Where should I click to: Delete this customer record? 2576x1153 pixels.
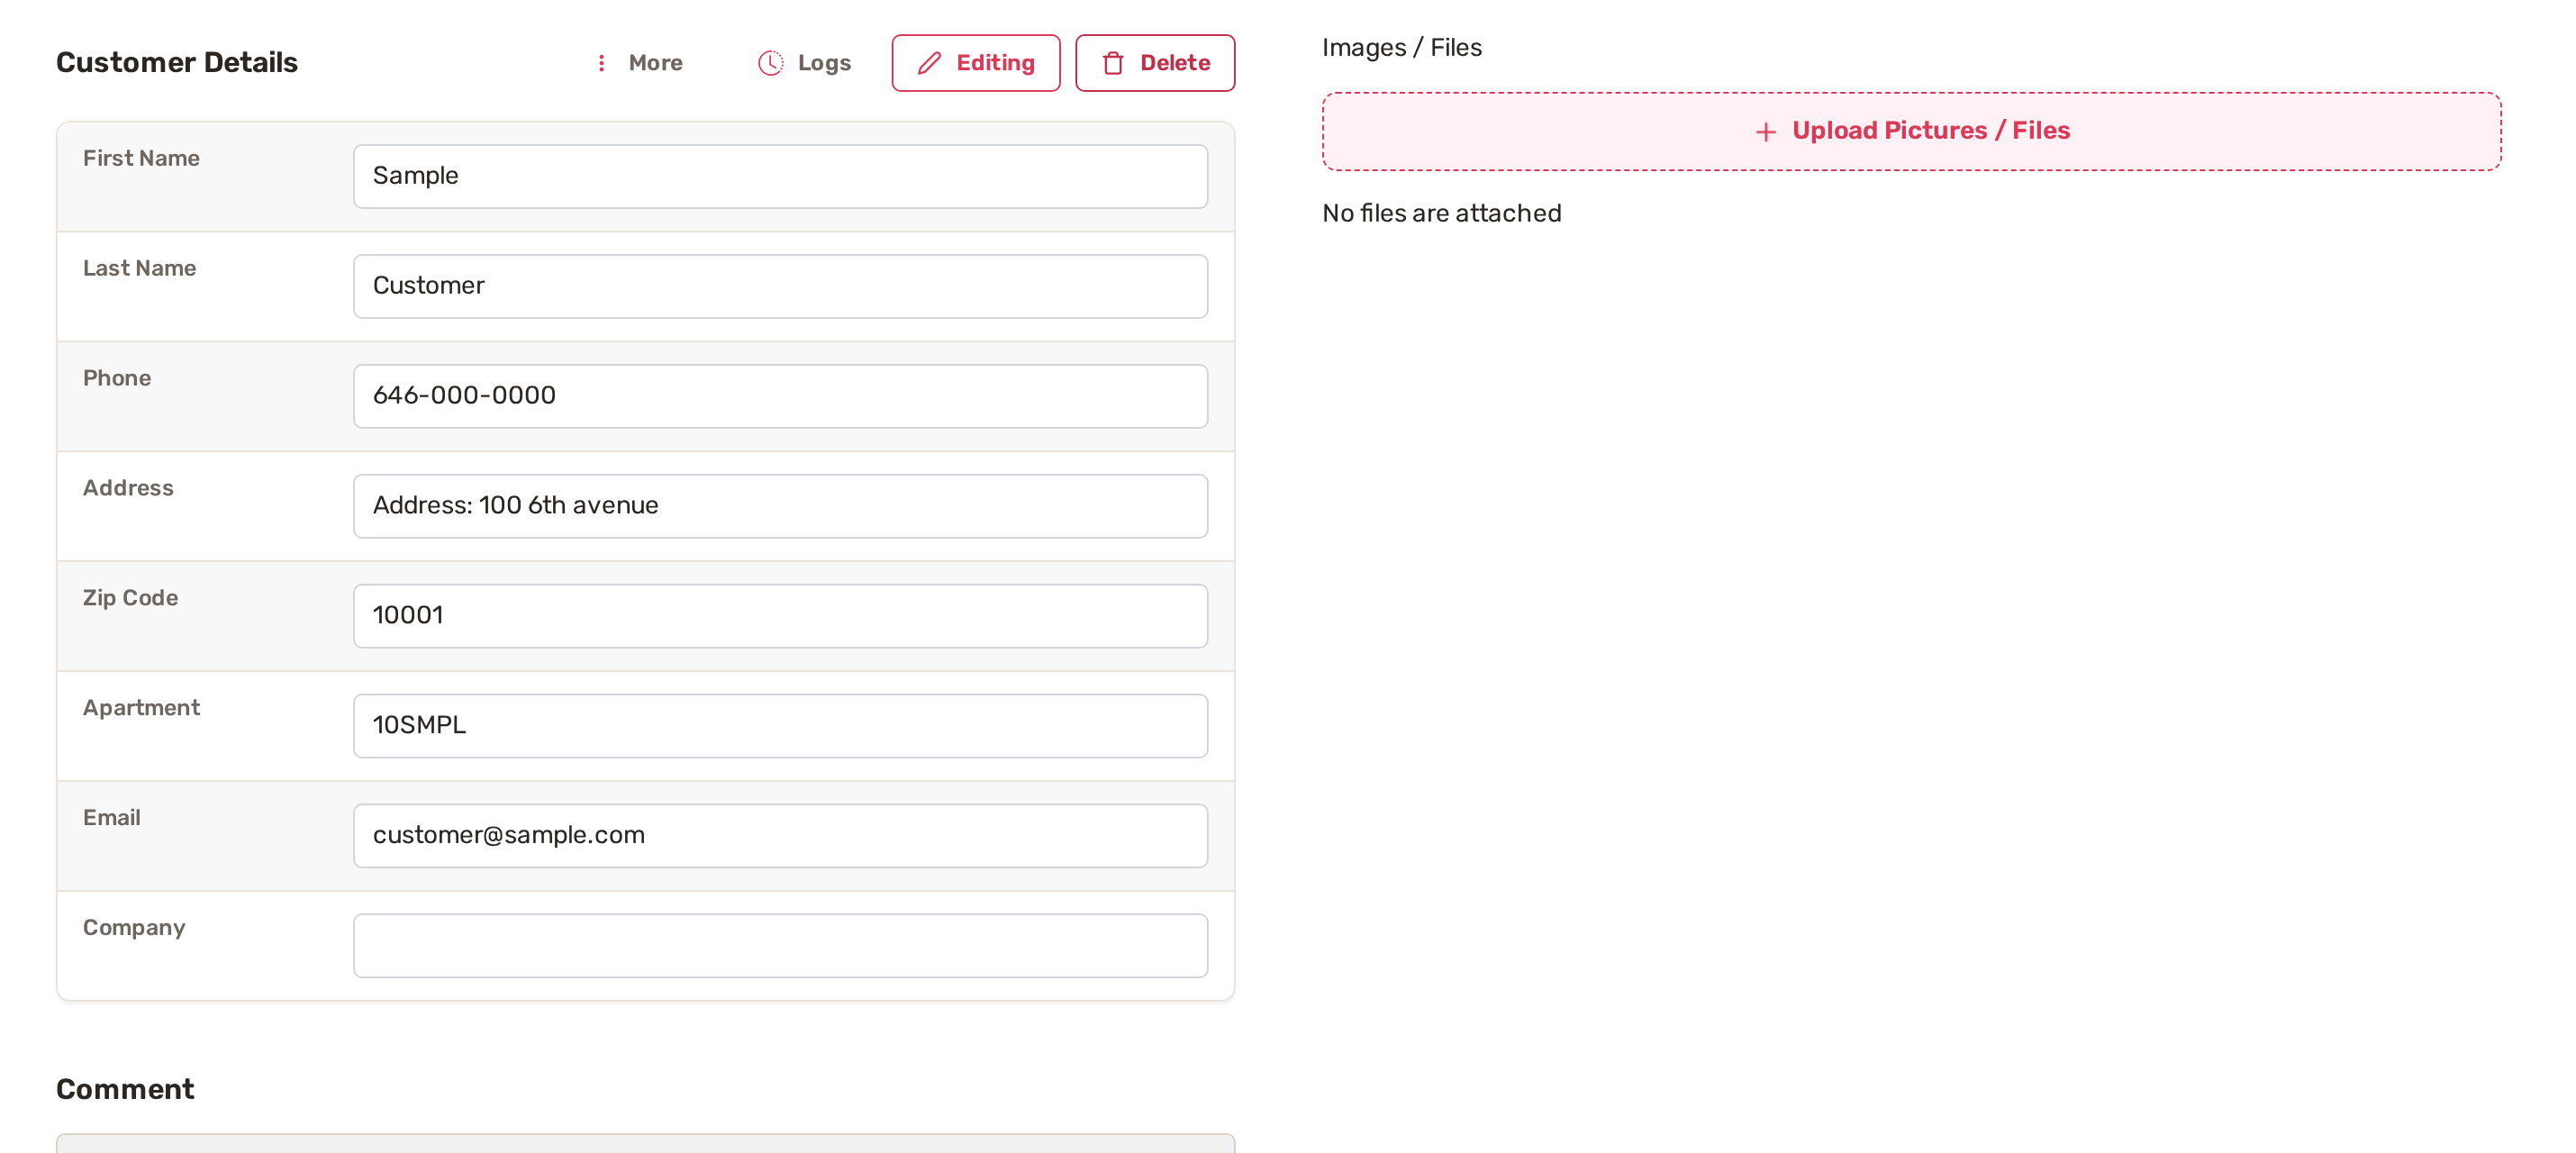point(1155,63)
